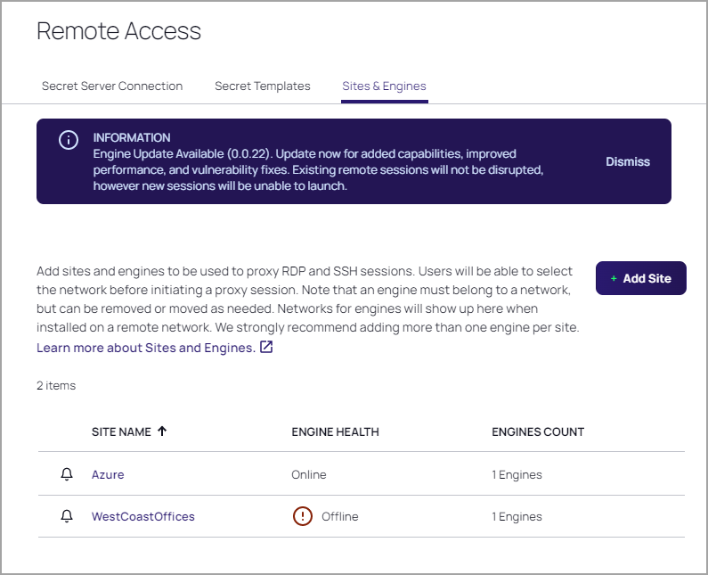Switch to the Secret Templates tab
Viewport: 708px width, 575px height.
(x=262, y=86)
